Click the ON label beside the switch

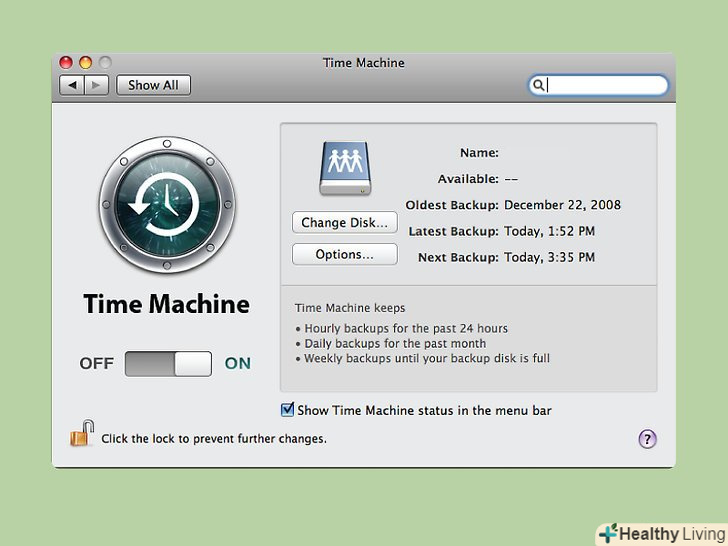(238, 364)
